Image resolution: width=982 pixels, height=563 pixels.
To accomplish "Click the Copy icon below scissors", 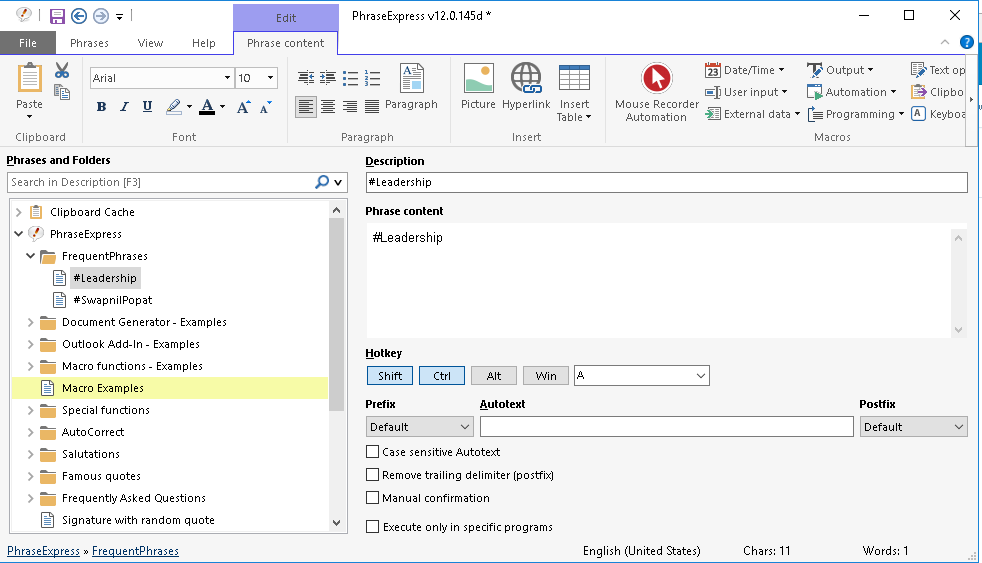I will coord(61,92).
